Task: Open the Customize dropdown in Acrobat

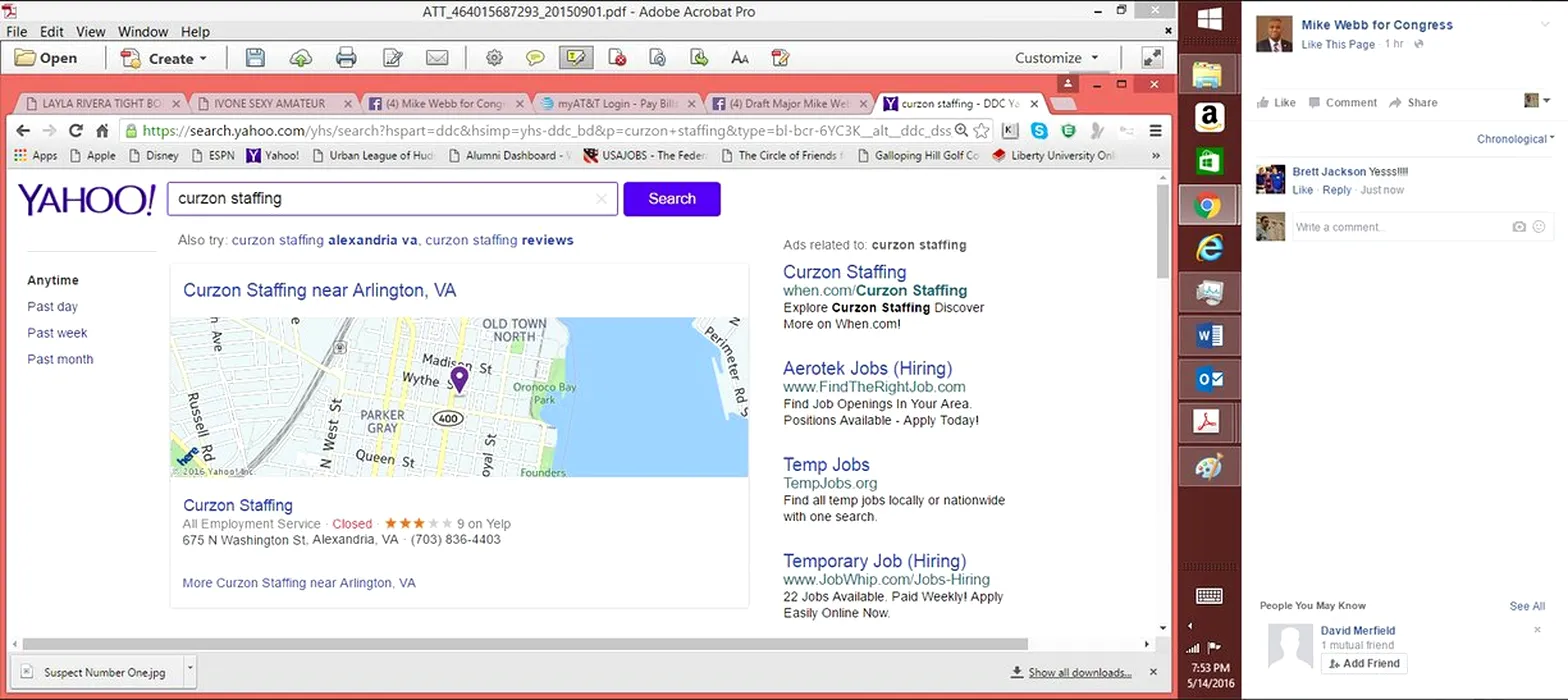Action: [1056, 58]
